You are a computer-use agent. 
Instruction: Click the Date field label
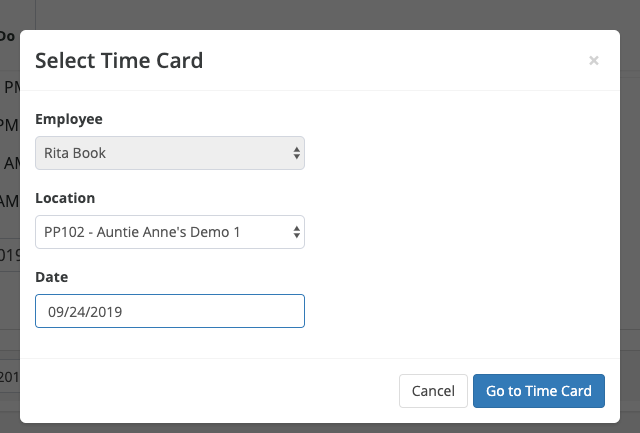(52, 276)
